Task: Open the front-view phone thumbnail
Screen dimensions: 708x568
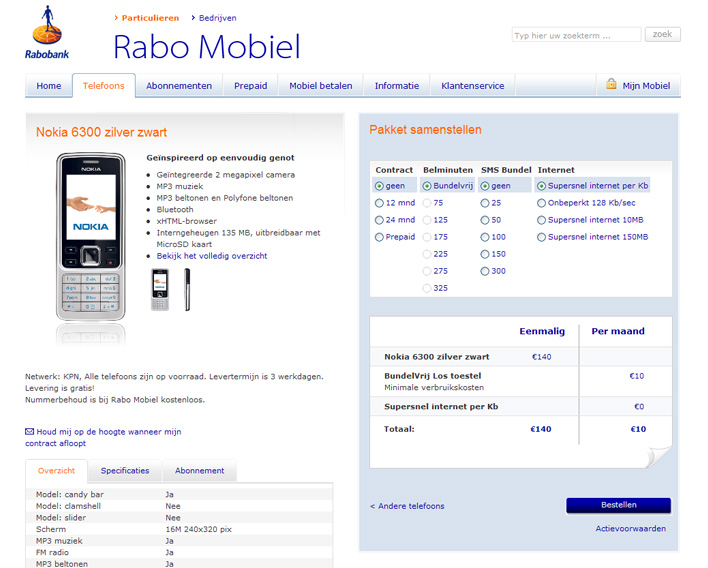Action: click(x=160, y=290)
